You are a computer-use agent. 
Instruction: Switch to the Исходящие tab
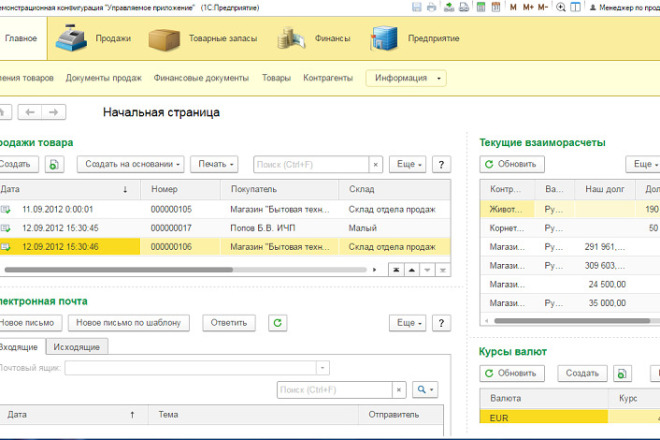click(77, 347)
